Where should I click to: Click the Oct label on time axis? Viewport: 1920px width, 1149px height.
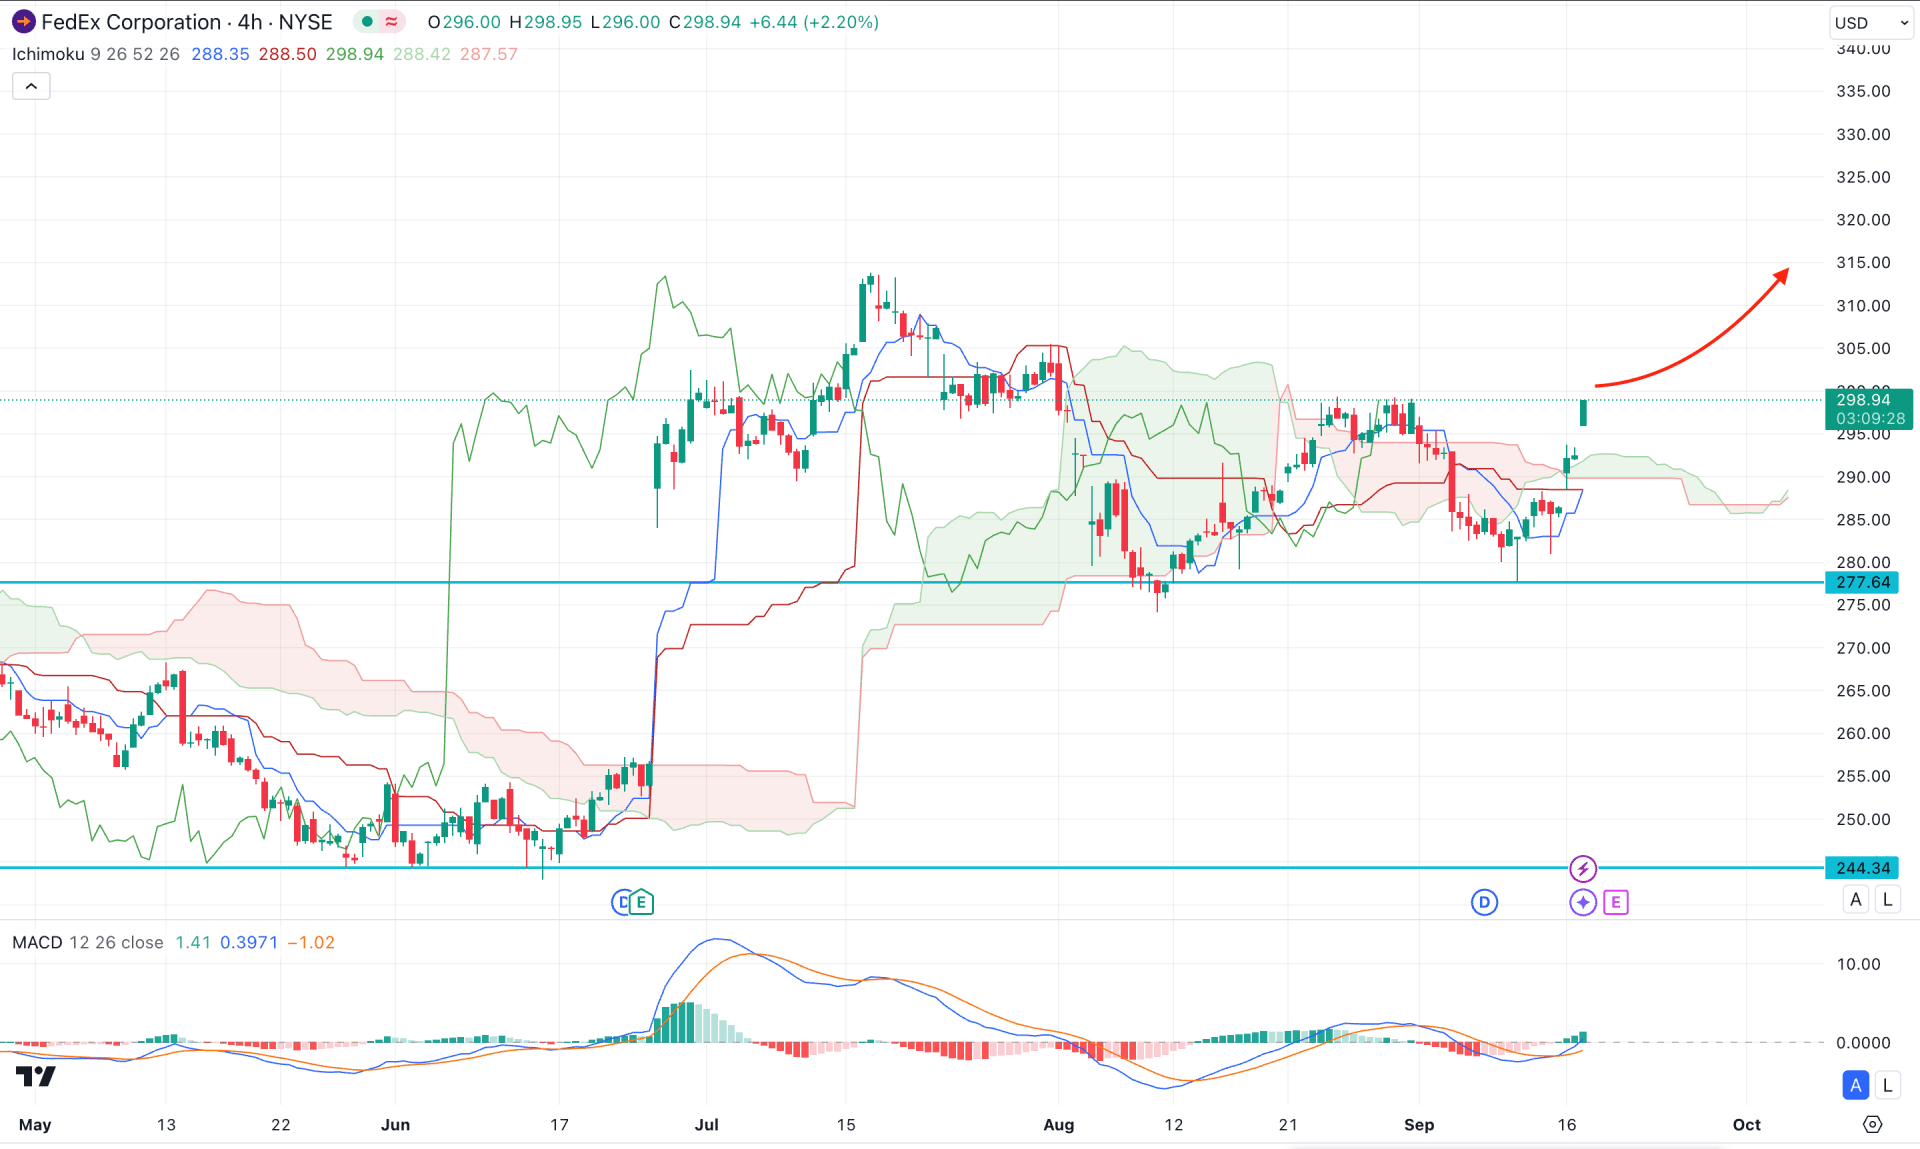(1747, 1124)
